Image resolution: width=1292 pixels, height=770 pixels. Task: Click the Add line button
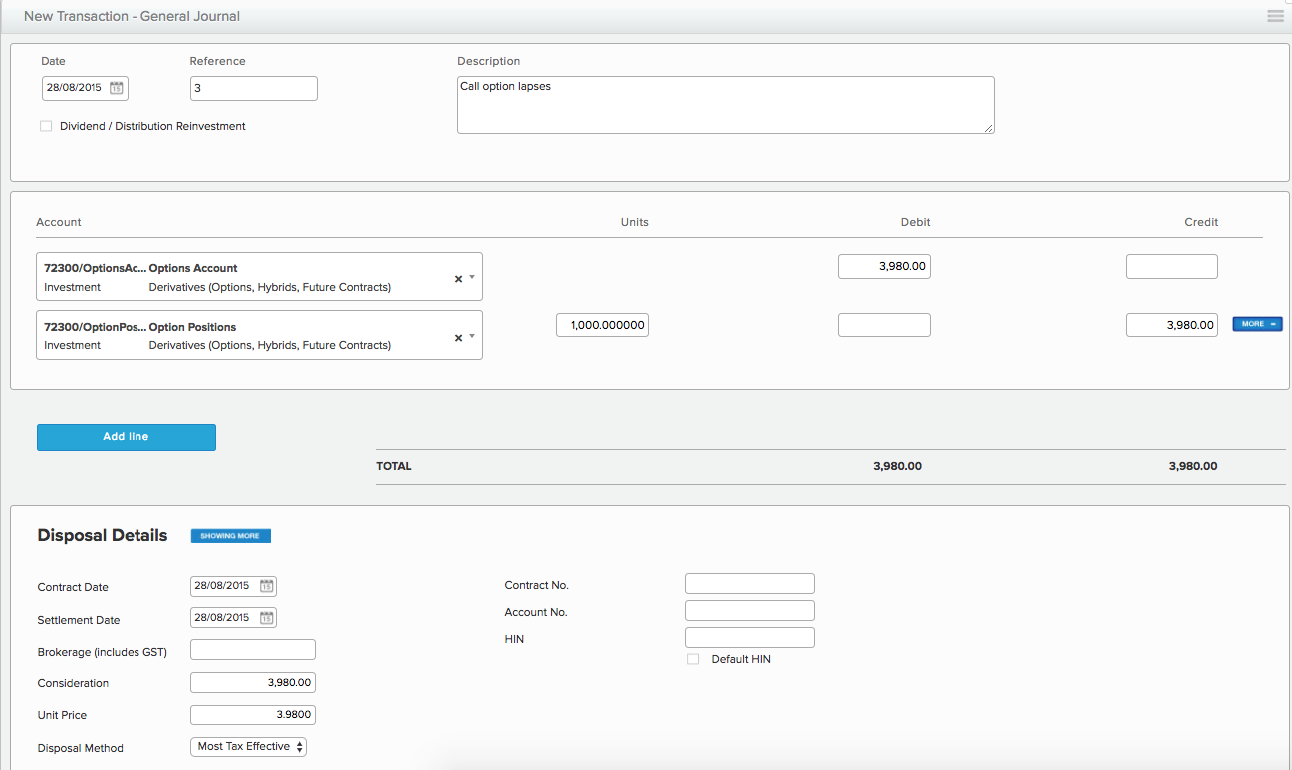pos(126,437)
